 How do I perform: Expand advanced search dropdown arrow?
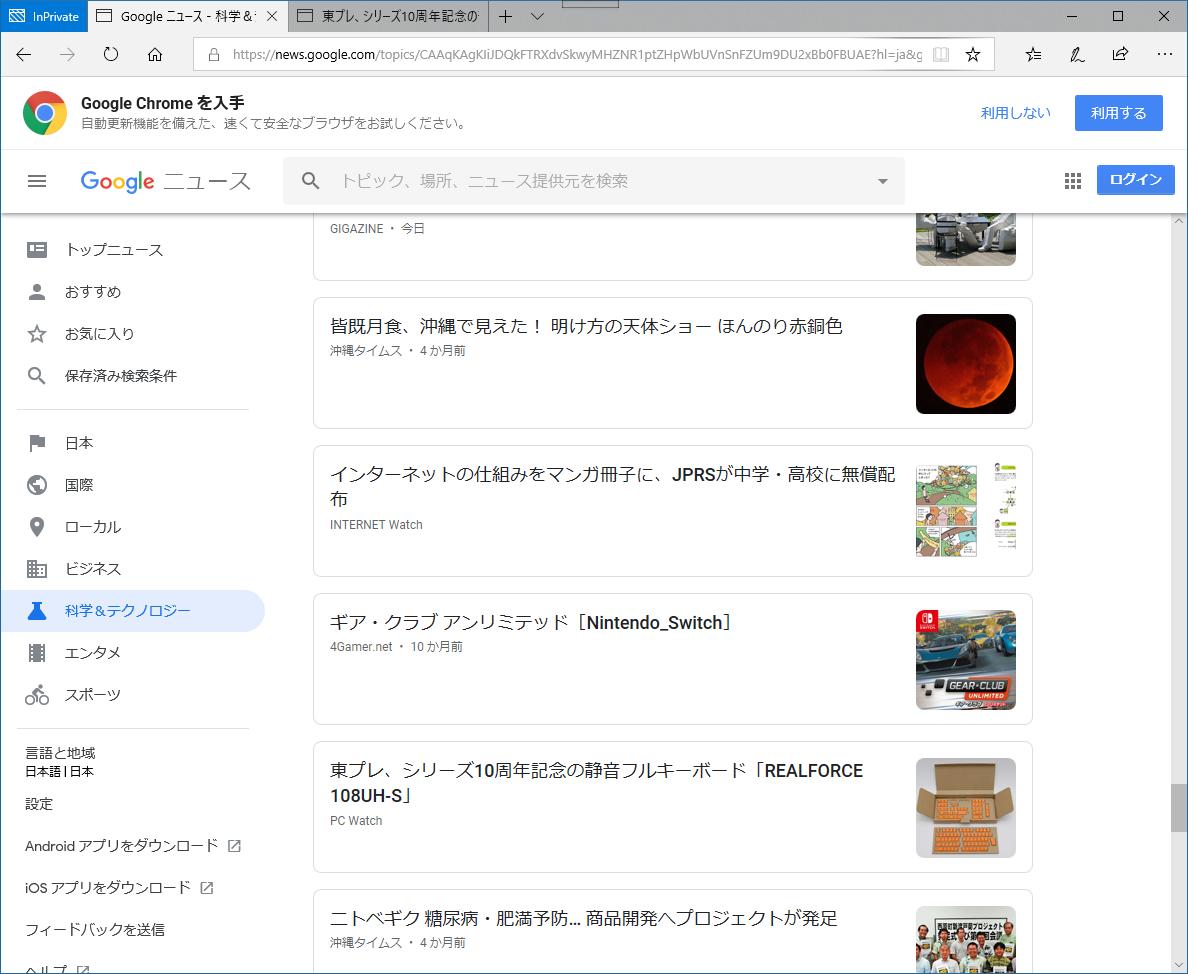883,181
